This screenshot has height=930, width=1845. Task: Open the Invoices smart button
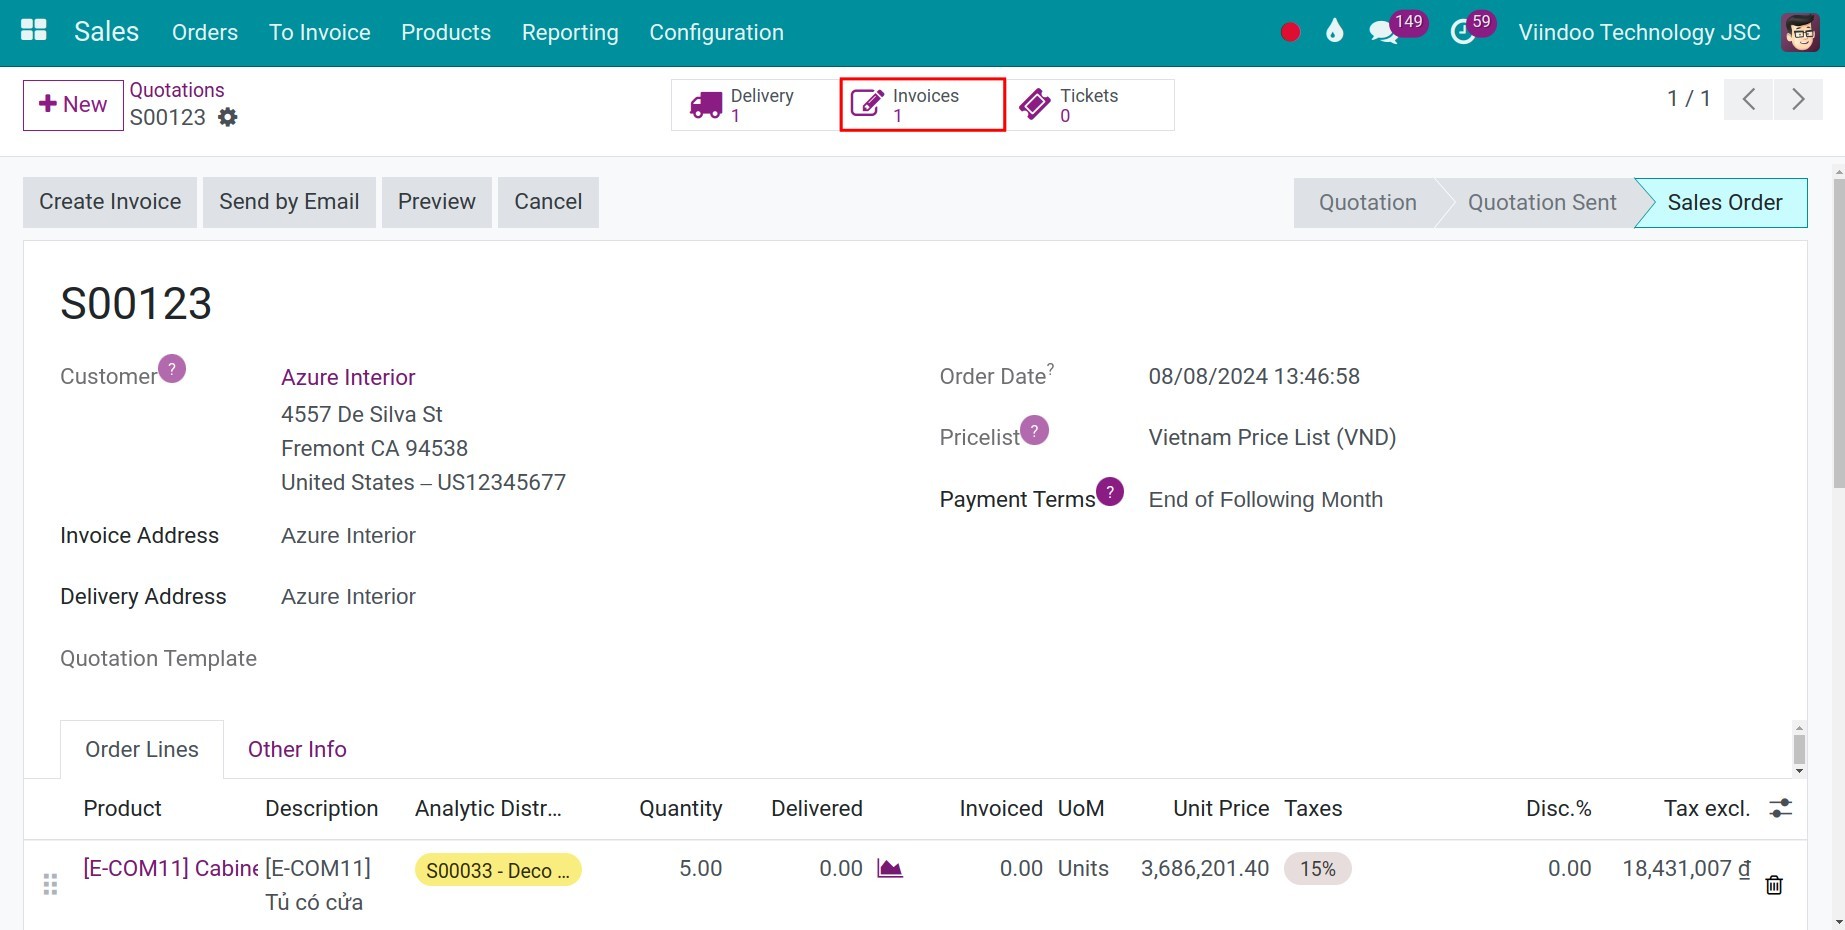point(923,105)
